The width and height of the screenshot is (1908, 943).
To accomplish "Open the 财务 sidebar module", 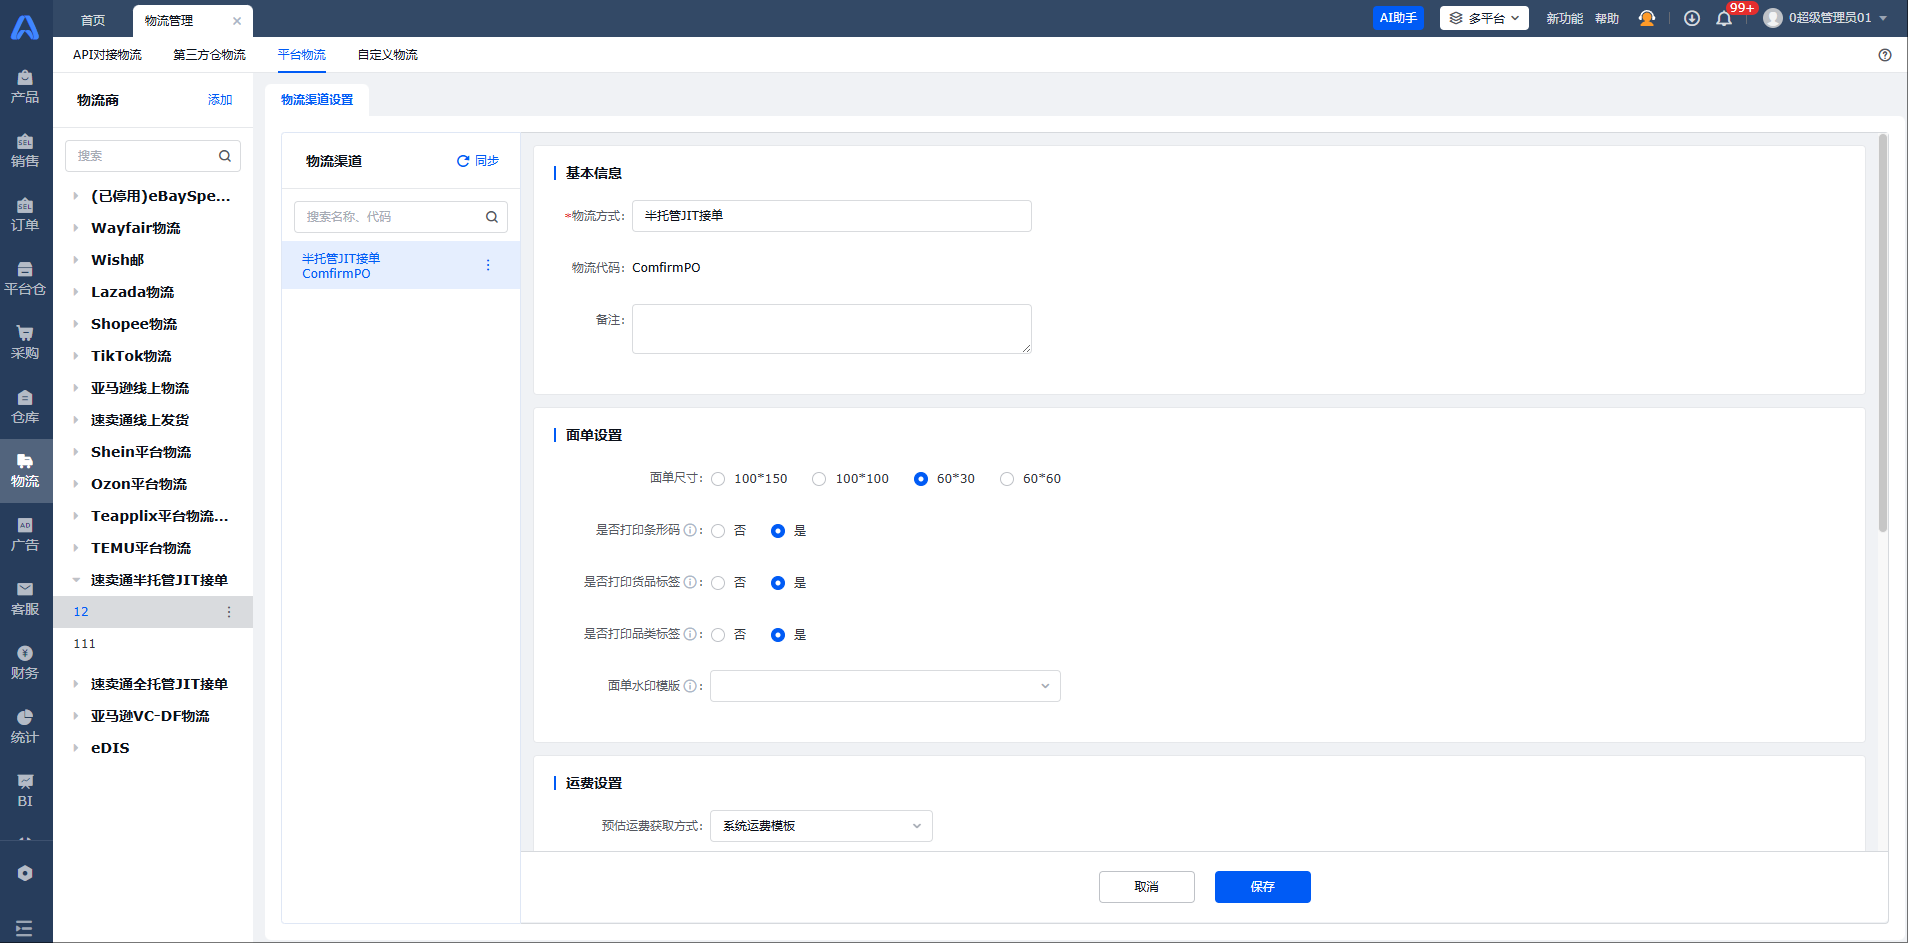I will (x=25, y=663).
